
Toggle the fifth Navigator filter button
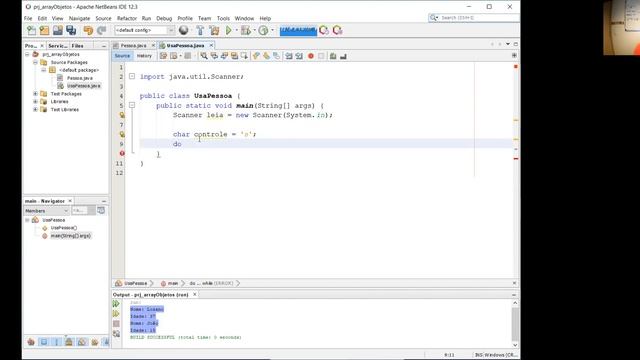(x=82, y=342)
